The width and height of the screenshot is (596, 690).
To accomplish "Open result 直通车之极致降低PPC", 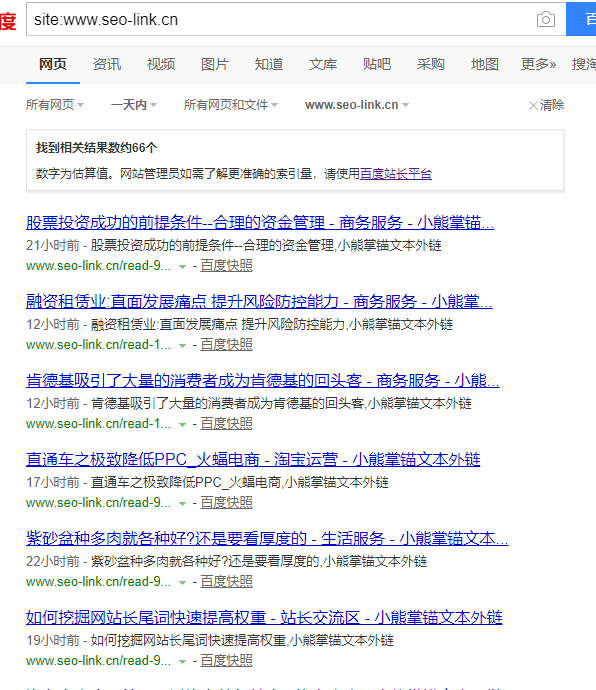I will point(253,459).
